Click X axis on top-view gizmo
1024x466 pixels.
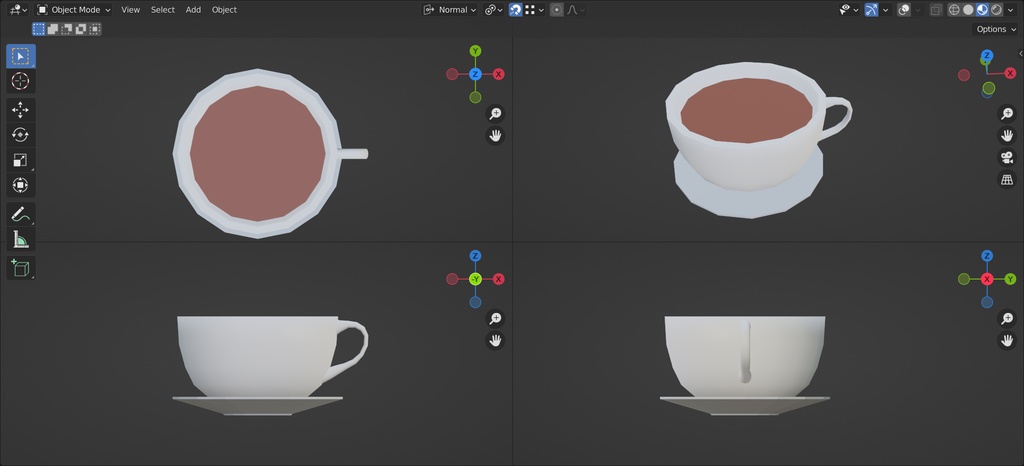[x=498, y=74]
